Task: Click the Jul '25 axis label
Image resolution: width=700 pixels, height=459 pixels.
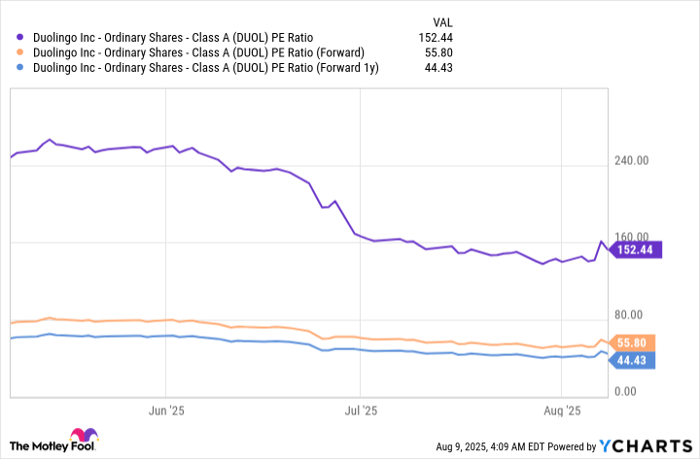Action: (x=361, y=411)
